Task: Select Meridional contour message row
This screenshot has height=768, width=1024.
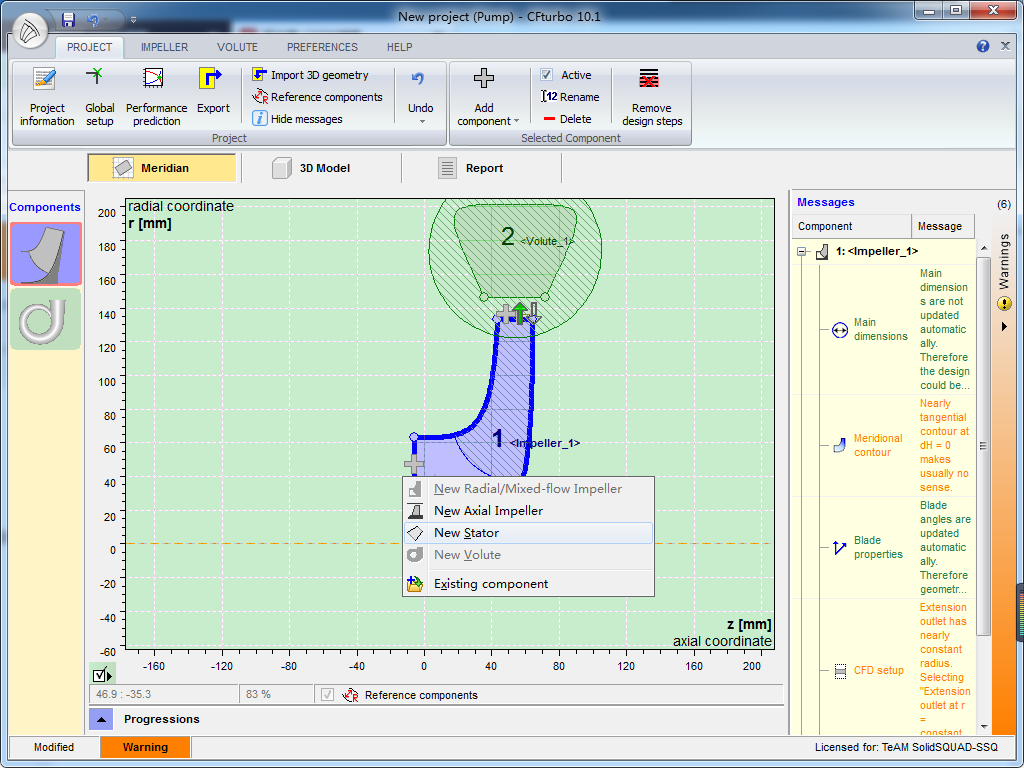Action: 883,445
